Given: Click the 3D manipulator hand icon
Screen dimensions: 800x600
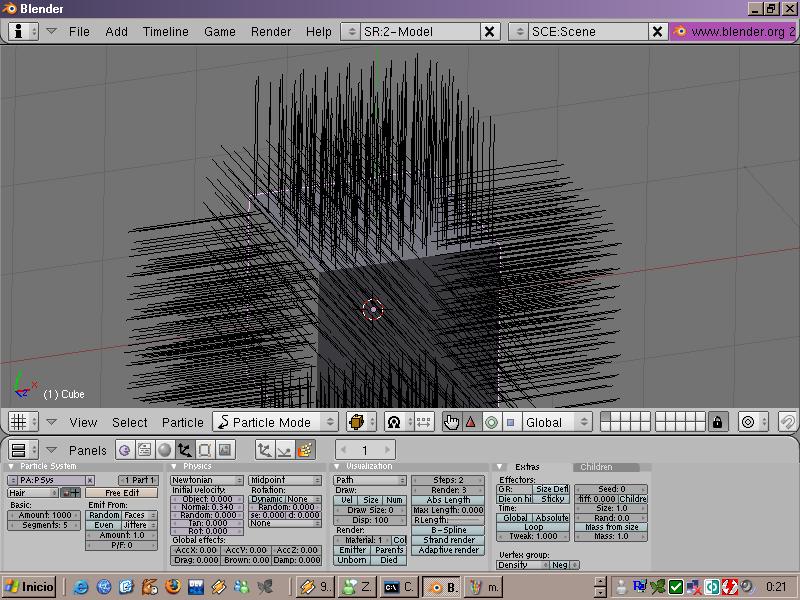Looking at the screenshot, I should (451, 422).
